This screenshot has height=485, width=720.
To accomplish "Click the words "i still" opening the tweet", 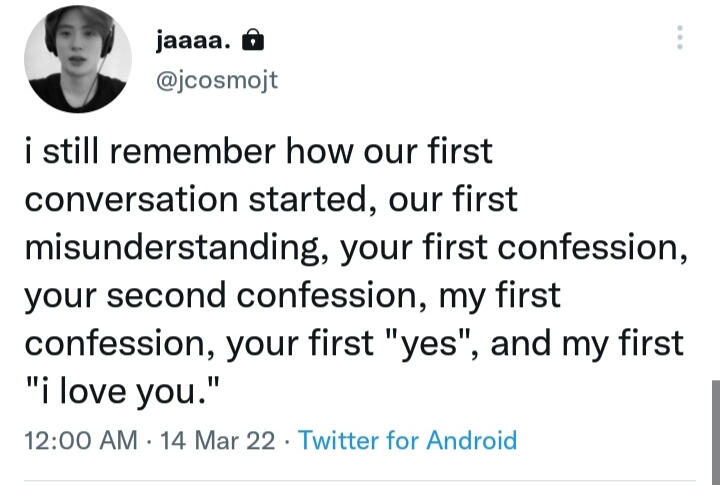I will (60, 152).
